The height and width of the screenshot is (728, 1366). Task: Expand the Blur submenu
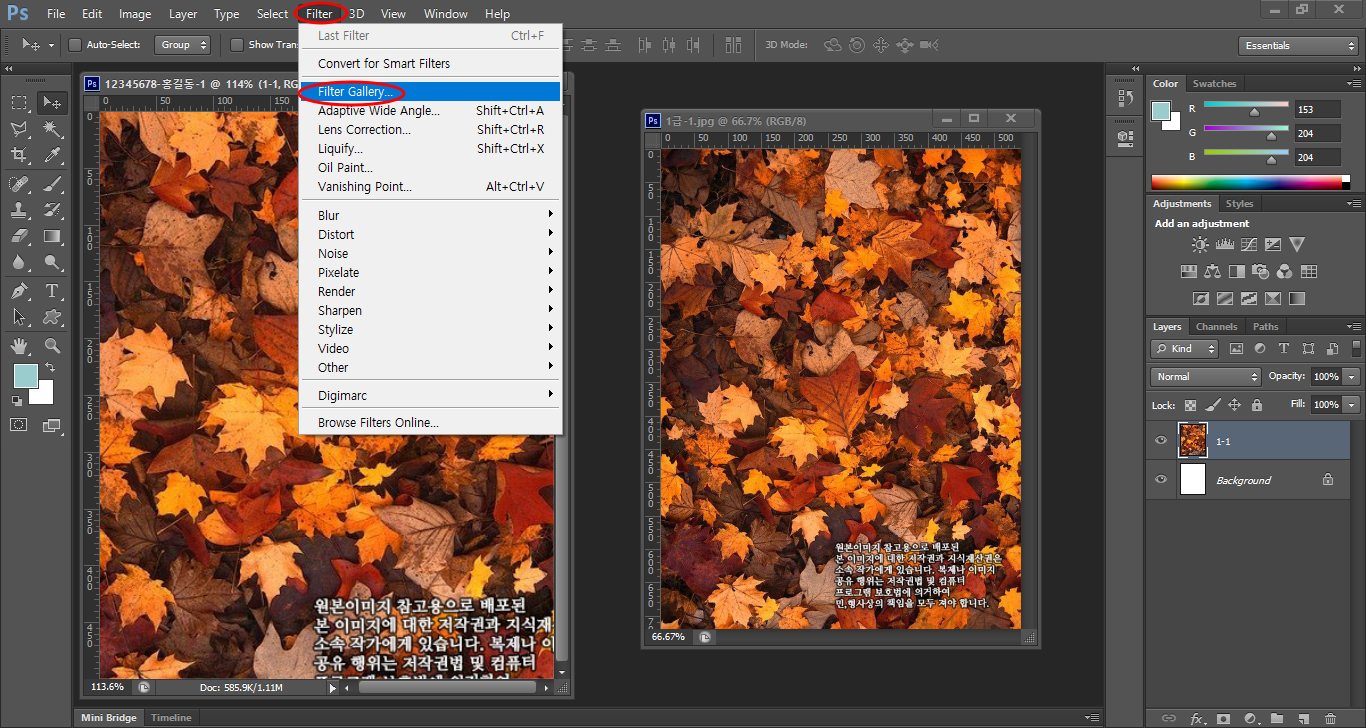(431, 216)
